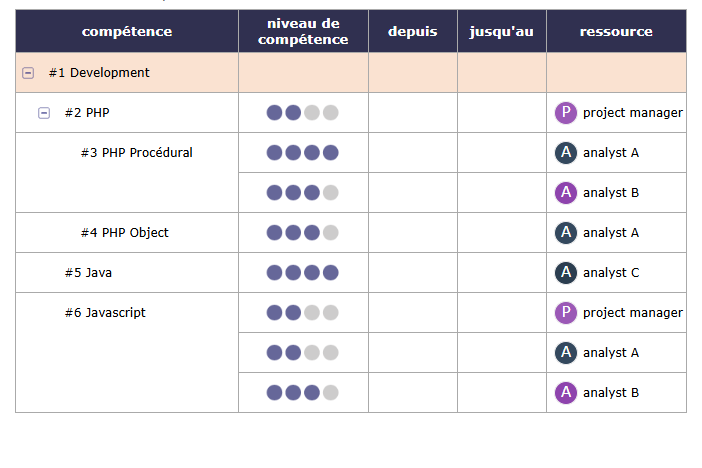
Task: Click analyst B avatar under PHP Procédural
Action: (566, 193)
